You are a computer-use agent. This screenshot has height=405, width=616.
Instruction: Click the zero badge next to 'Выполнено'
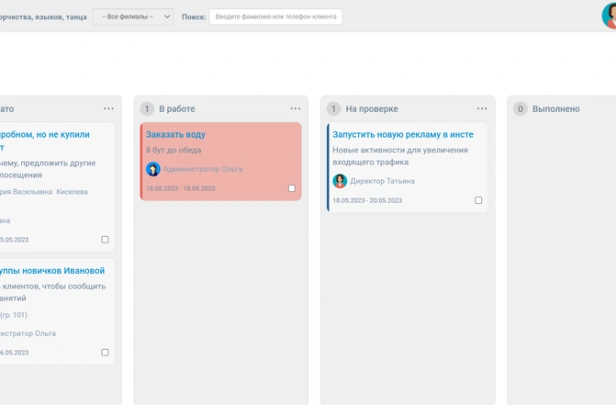coord(520,109)
